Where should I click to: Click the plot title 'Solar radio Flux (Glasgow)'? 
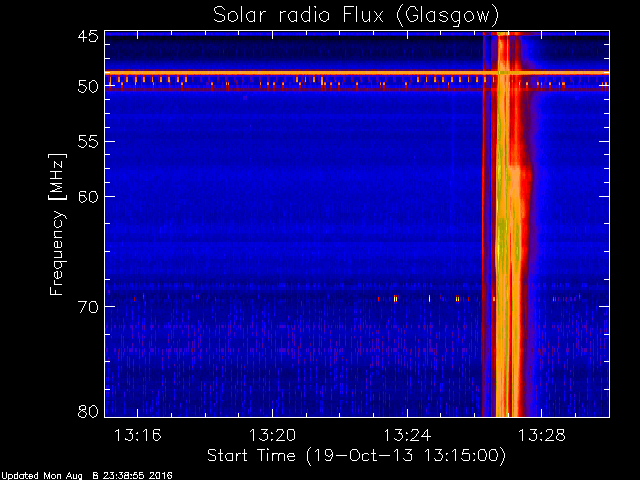(x=356, y=16)
